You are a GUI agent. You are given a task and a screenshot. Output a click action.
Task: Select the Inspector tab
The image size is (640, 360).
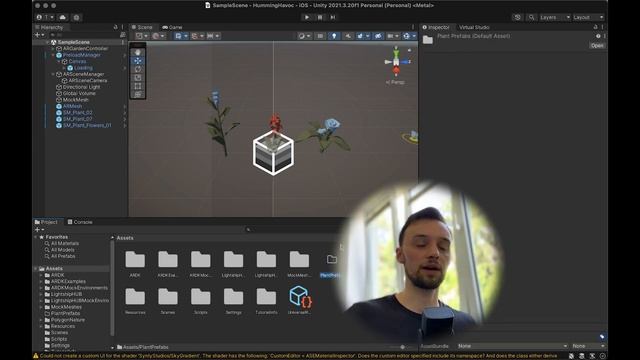436,27
